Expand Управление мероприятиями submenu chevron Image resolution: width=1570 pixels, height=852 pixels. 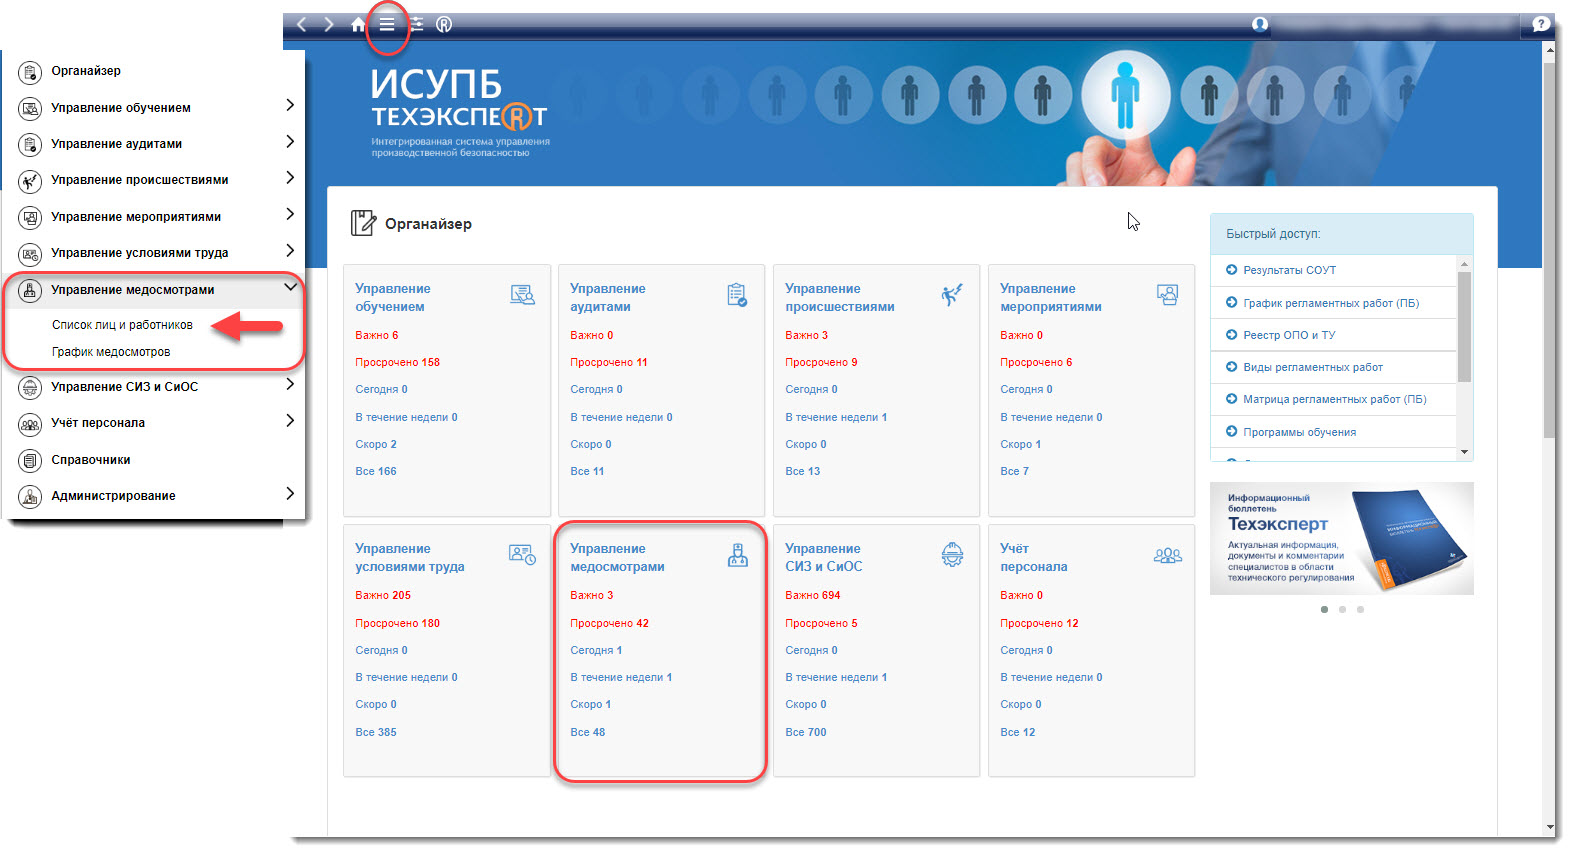[x=290, y=214]
